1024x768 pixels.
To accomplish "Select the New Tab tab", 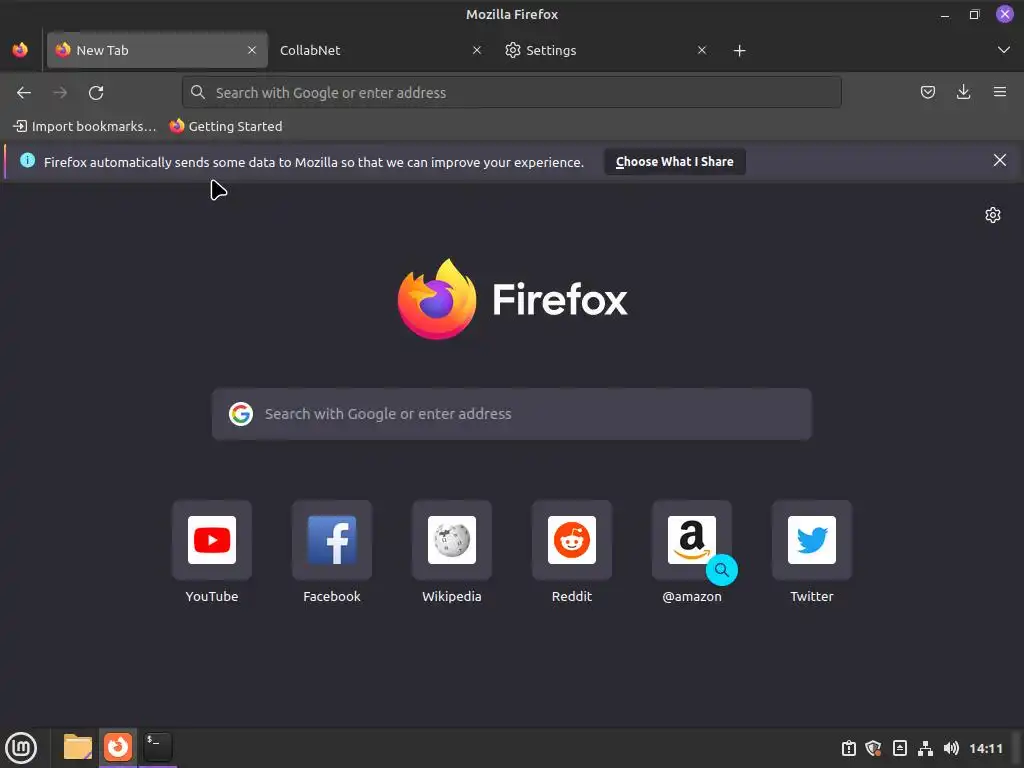I will click(x=157, y=50).
